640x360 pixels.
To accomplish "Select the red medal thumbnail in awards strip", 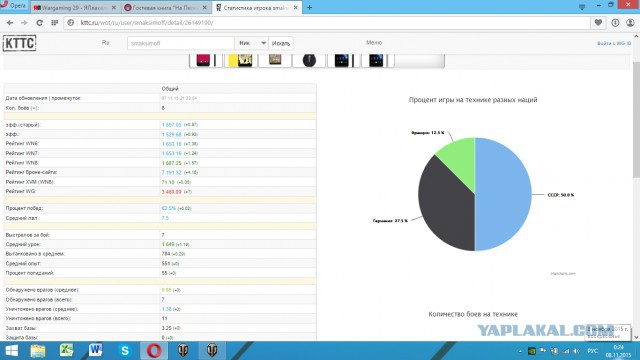I will [x=203, y=60].
